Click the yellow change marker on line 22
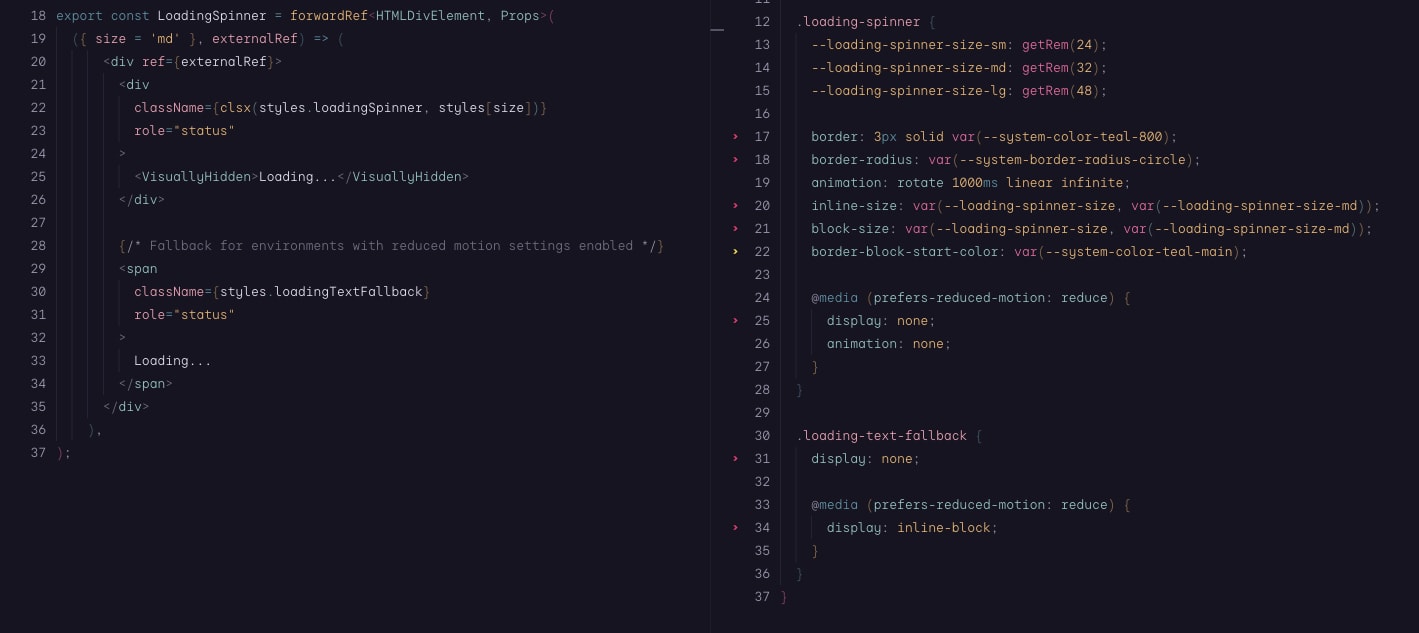 coord(736,252)
